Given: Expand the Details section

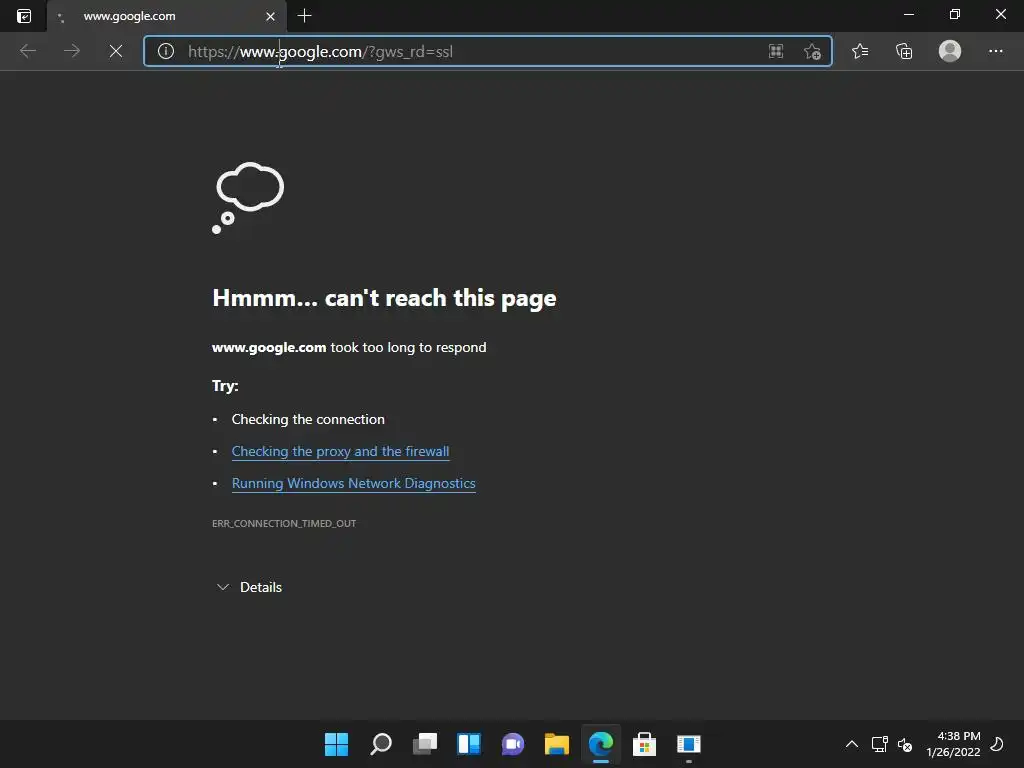Looking at the screenshot, I should (249, 587).
